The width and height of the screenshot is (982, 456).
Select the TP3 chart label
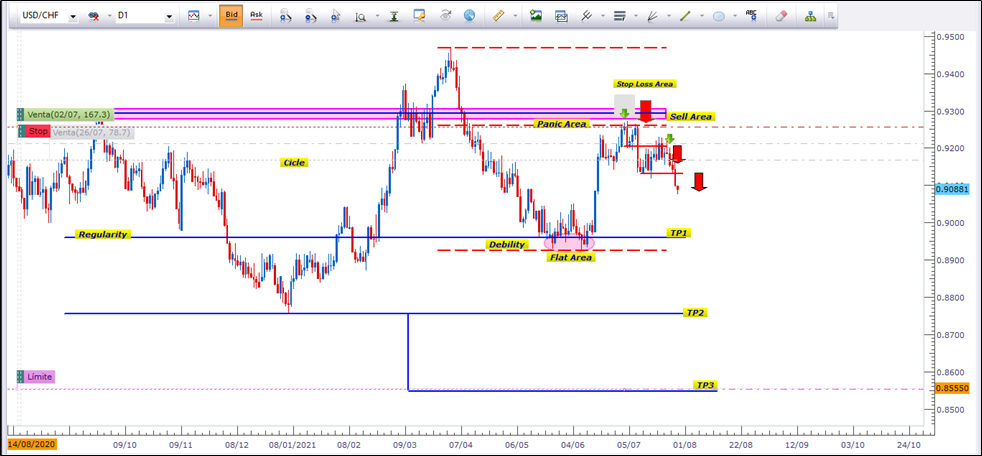(705, 384)
